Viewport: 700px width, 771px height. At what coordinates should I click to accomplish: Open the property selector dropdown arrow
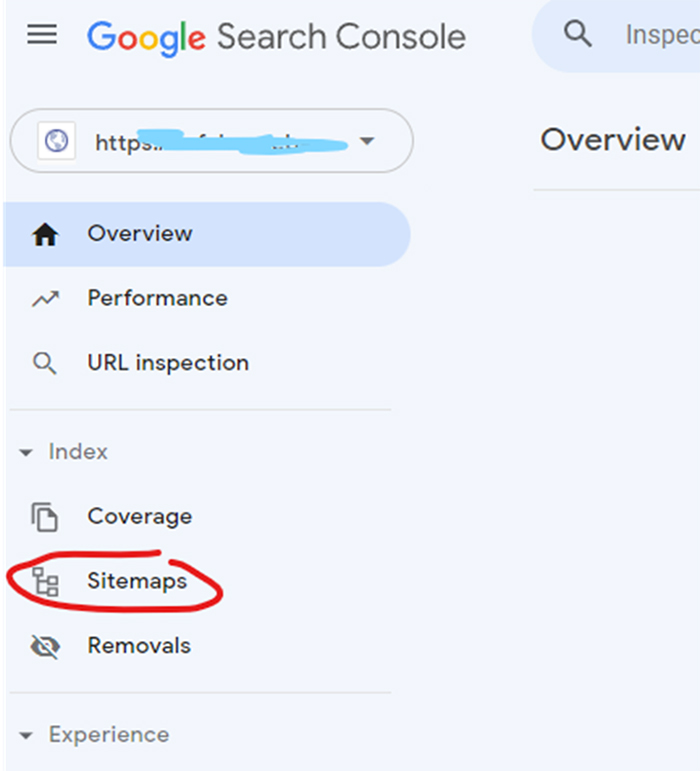coord(367,141)
